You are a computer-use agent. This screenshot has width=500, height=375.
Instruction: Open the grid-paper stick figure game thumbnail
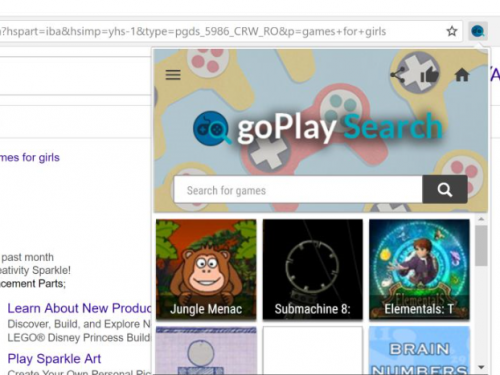[206, 350]
